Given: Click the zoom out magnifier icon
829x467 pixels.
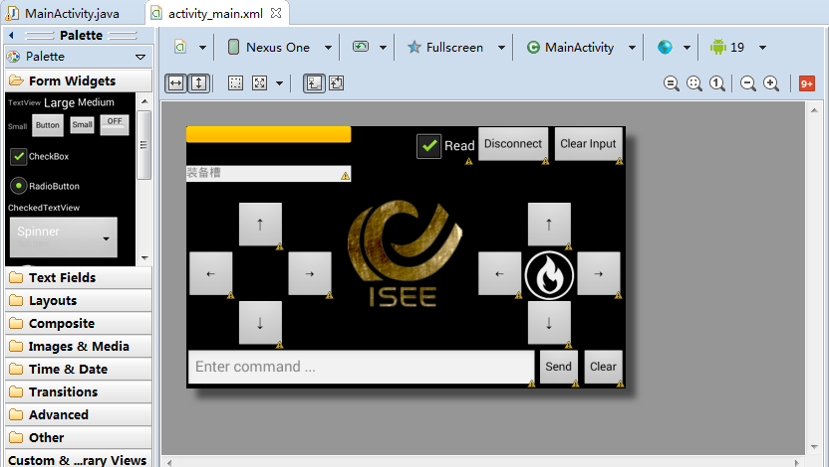Looking at the screenshot, I should point(747,84).
